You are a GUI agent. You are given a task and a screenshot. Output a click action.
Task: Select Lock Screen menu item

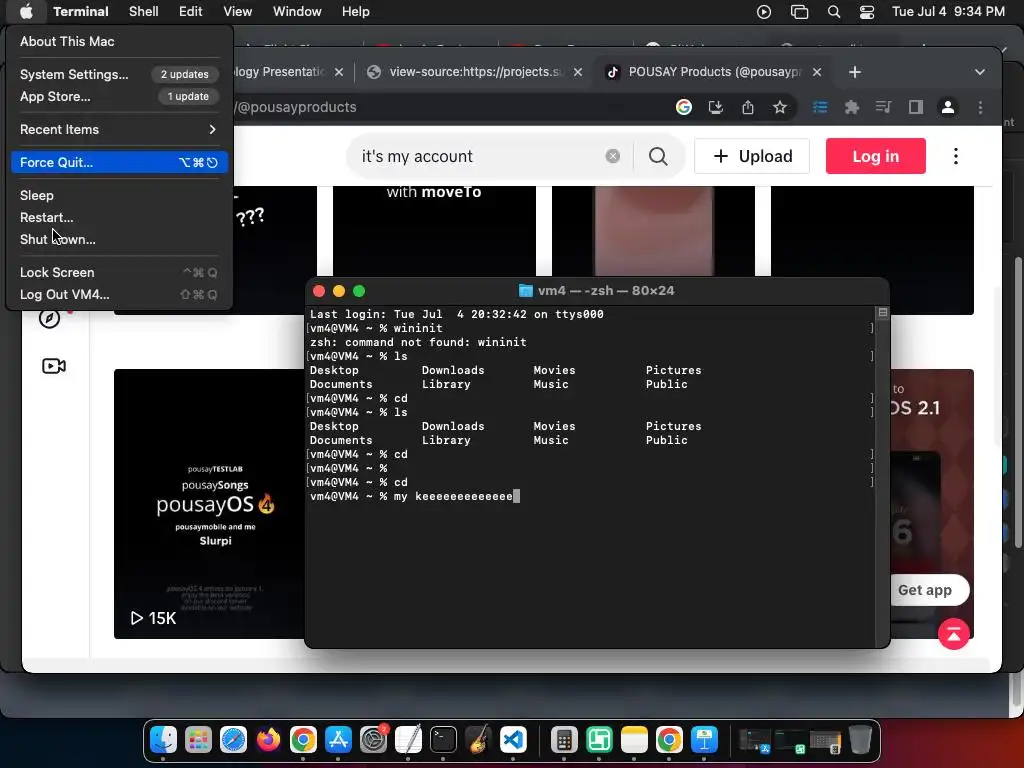coord(119,272)
